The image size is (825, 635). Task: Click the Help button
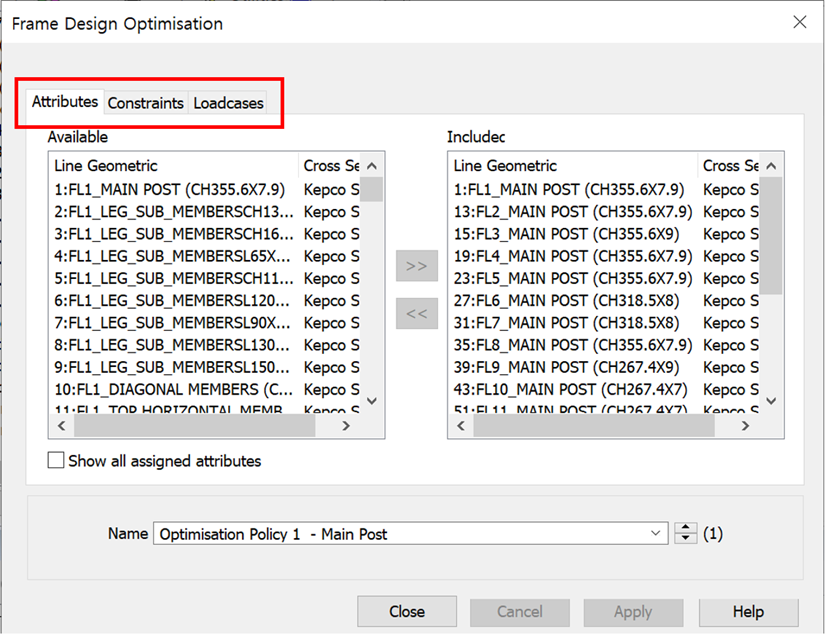point(748,612)
